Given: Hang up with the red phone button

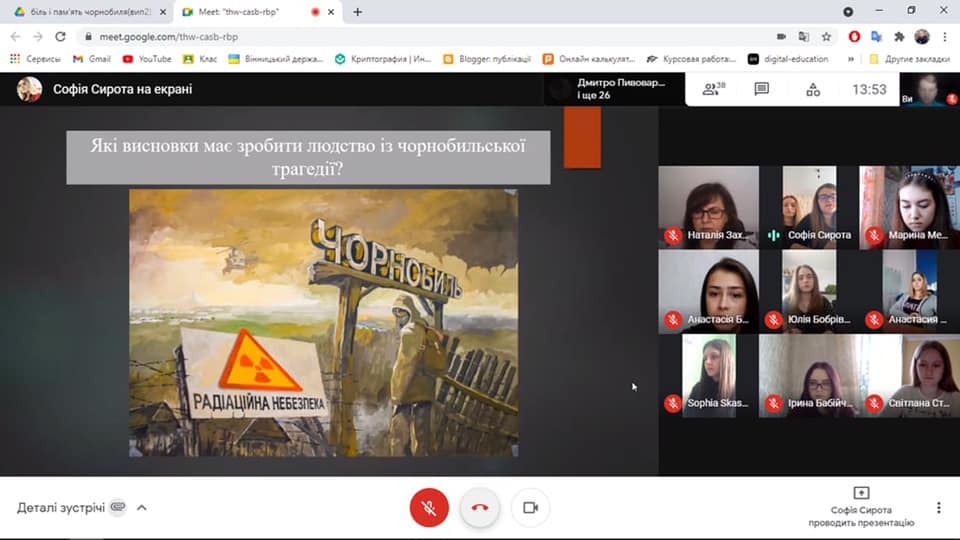Looking at the screenshot, I should click(x=479, y=508).
